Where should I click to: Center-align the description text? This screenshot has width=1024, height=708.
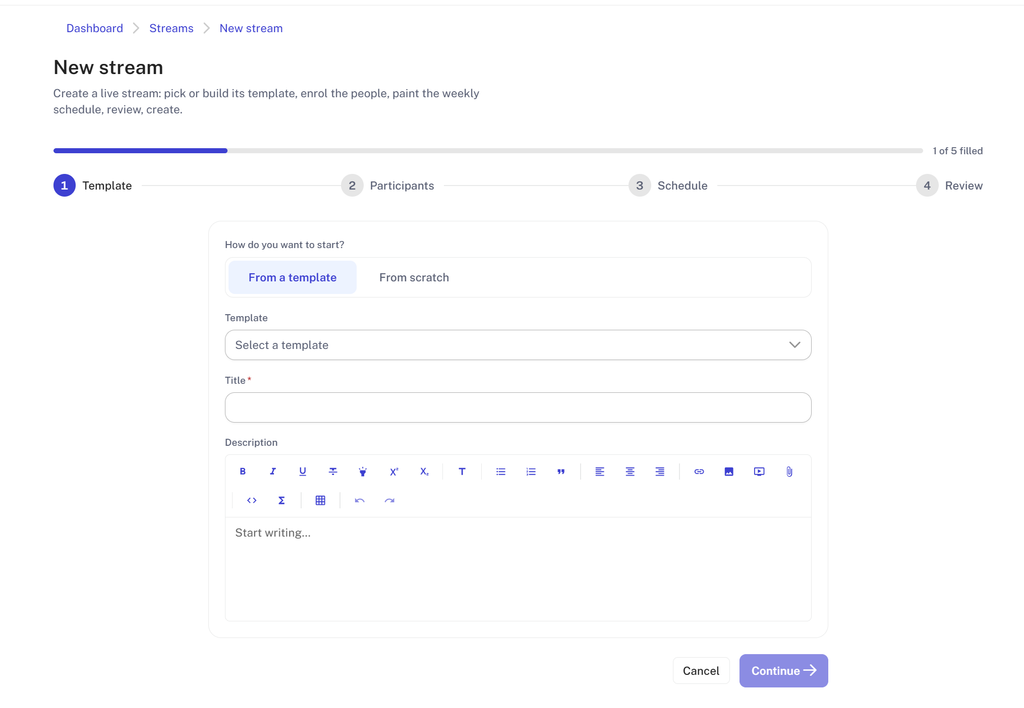(x=630, y=472)
